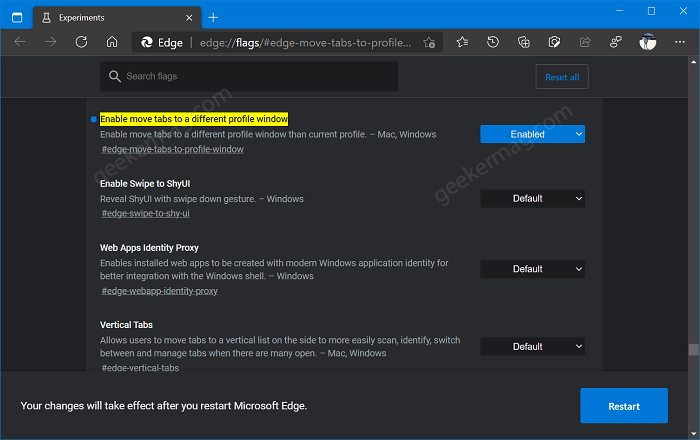Click the magnifier icon in flag search
Viewport: 700px width, 440px height.
(x=115, y=76)
